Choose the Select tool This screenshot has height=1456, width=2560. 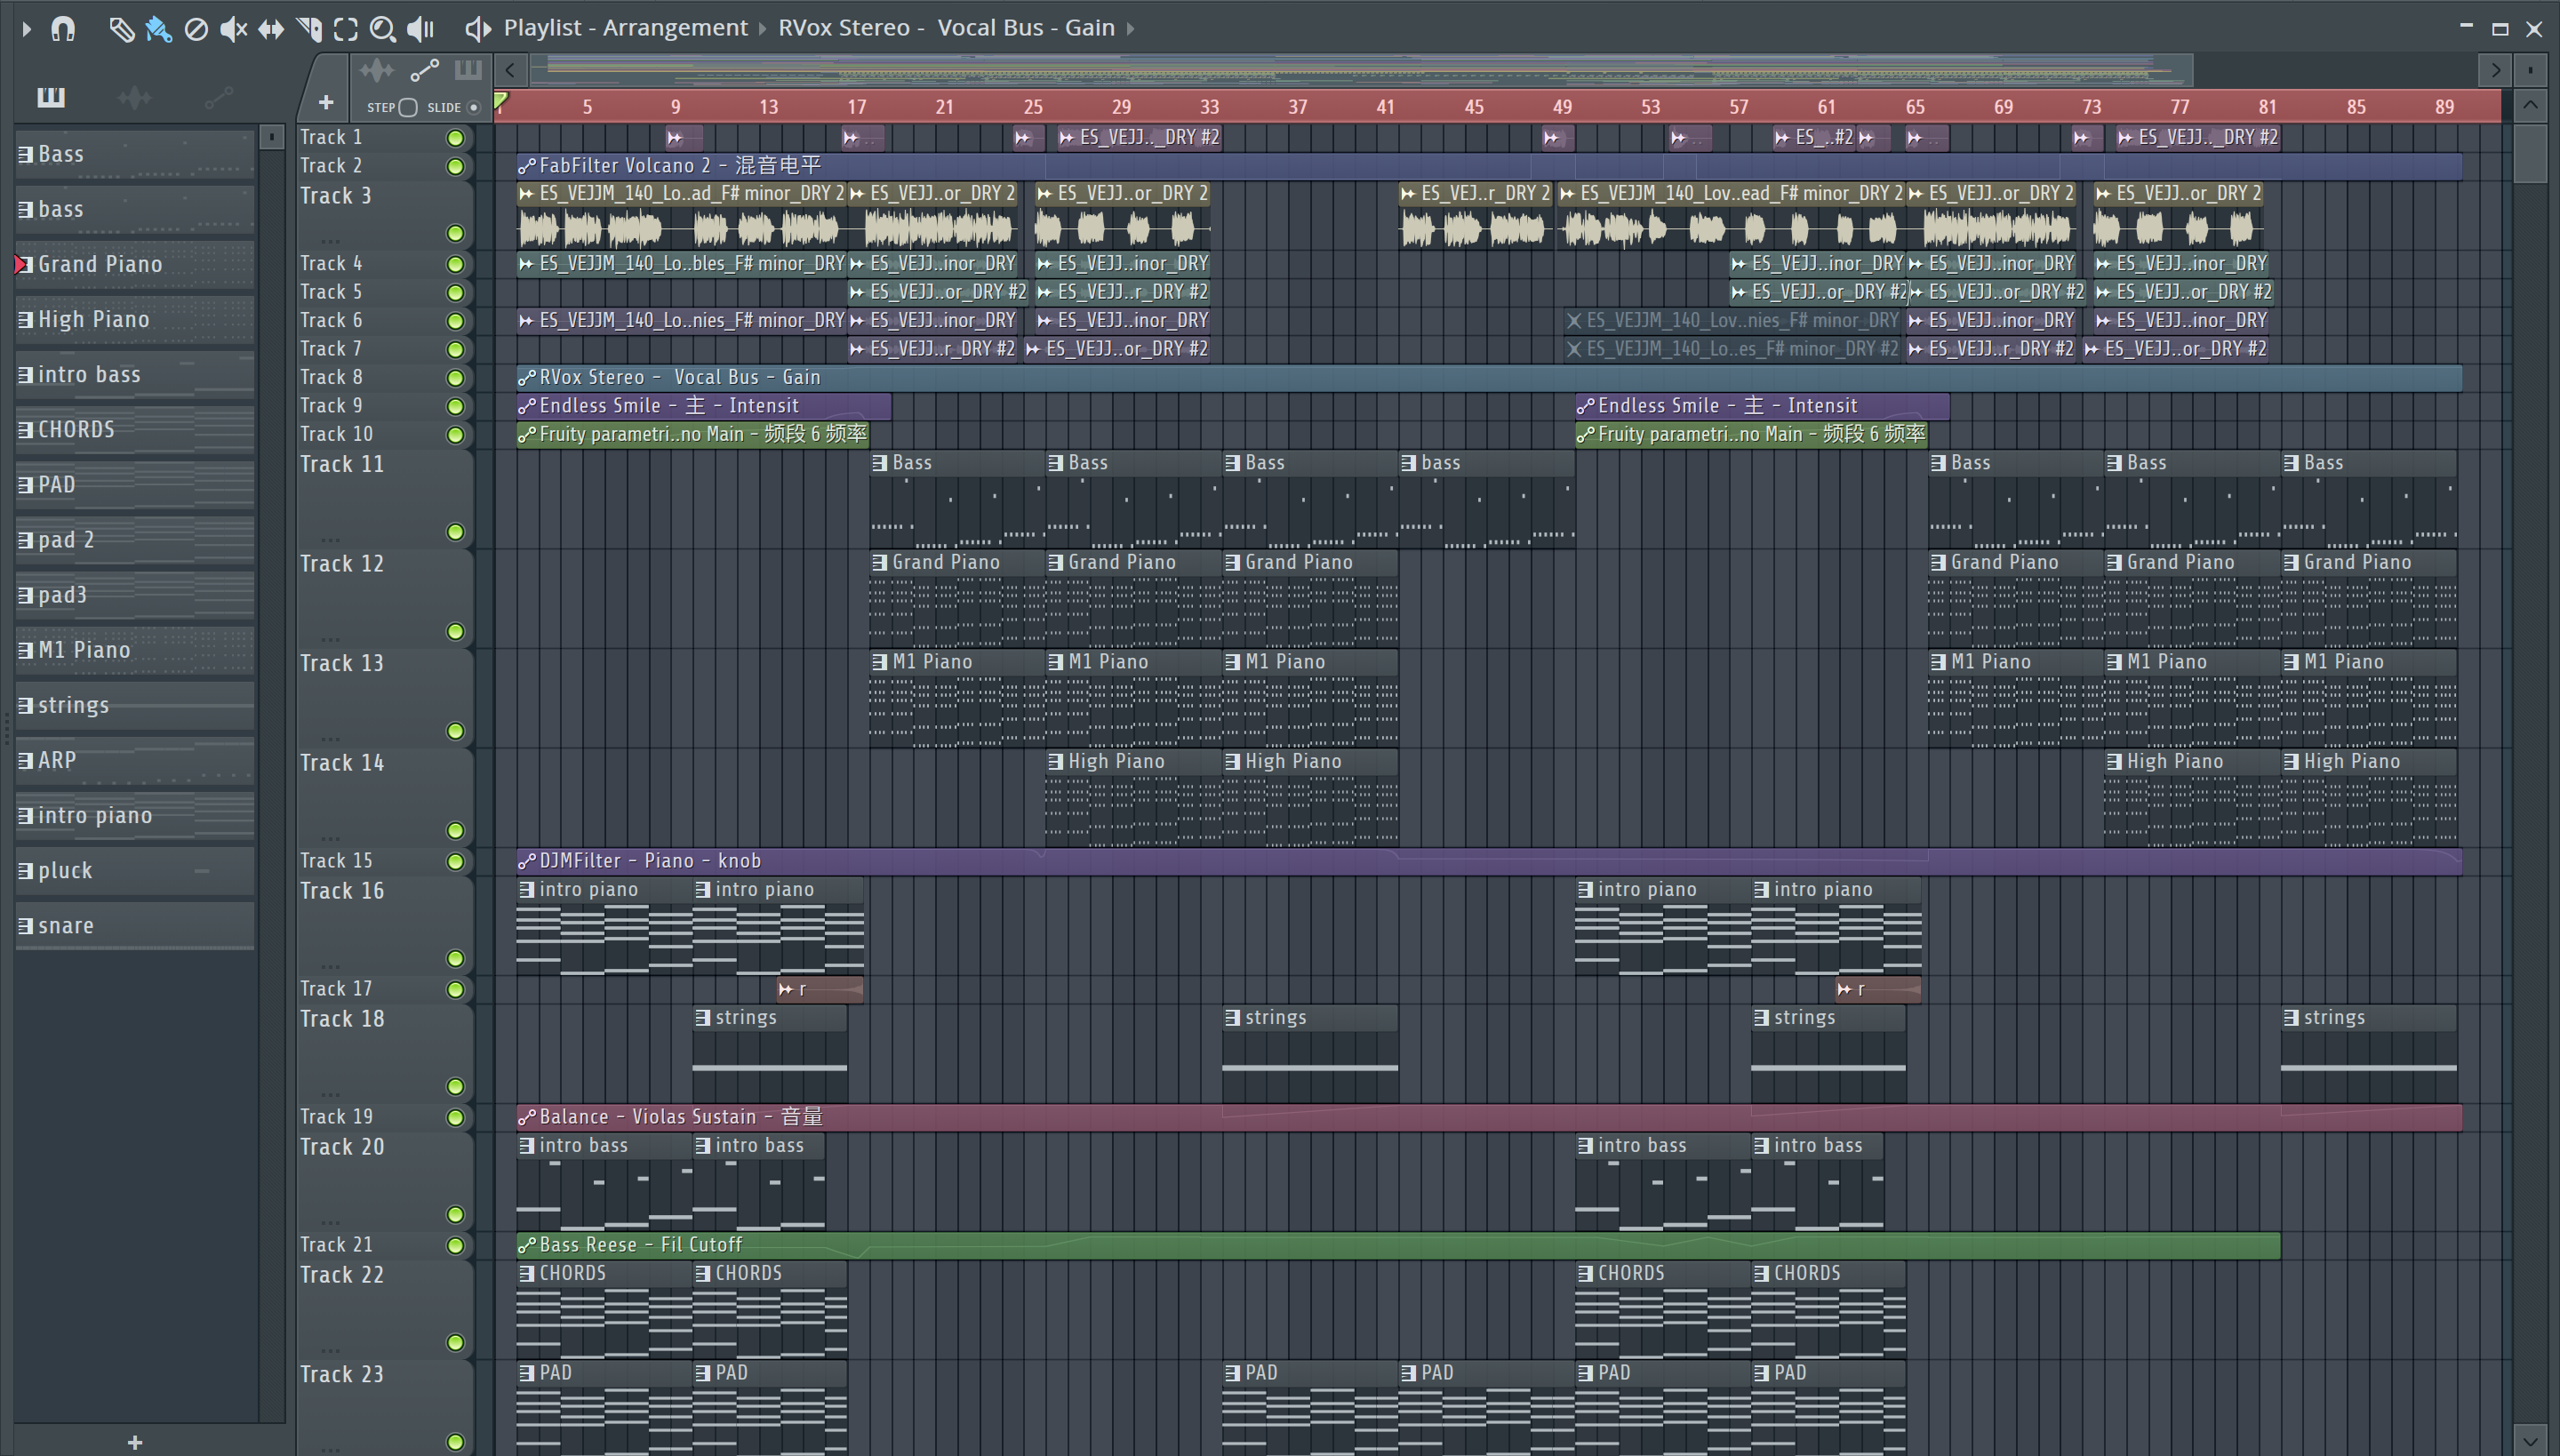[x=346, y=29]
